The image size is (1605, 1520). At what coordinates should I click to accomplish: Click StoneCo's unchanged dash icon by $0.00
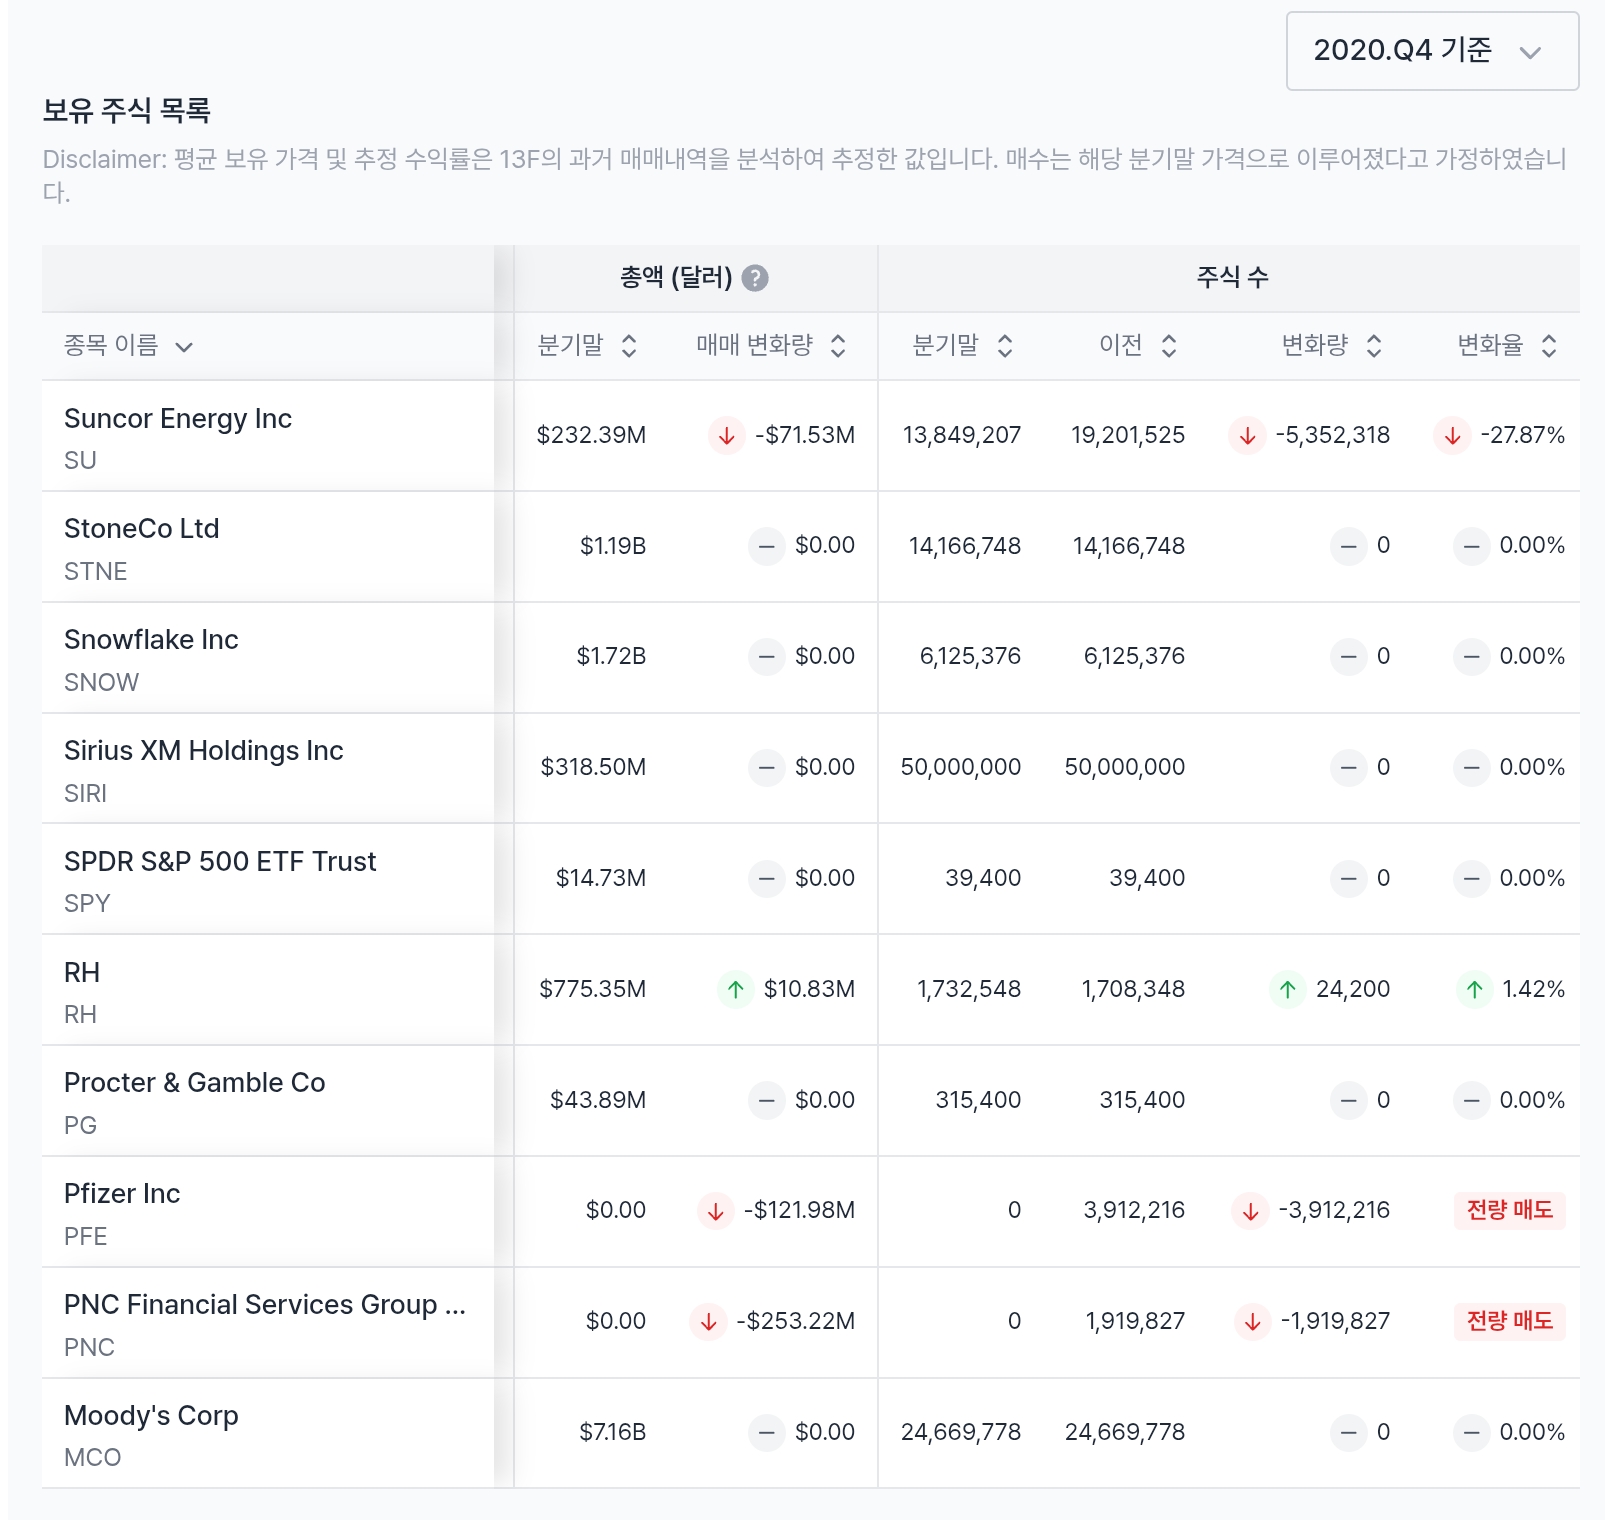pyautogui.click(x=767, y=546)
